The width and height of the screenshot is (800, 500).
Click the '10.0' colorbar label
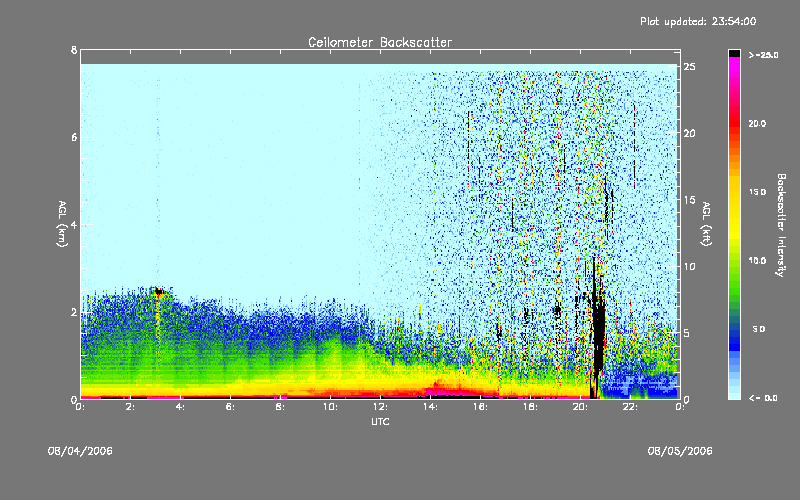757,260
